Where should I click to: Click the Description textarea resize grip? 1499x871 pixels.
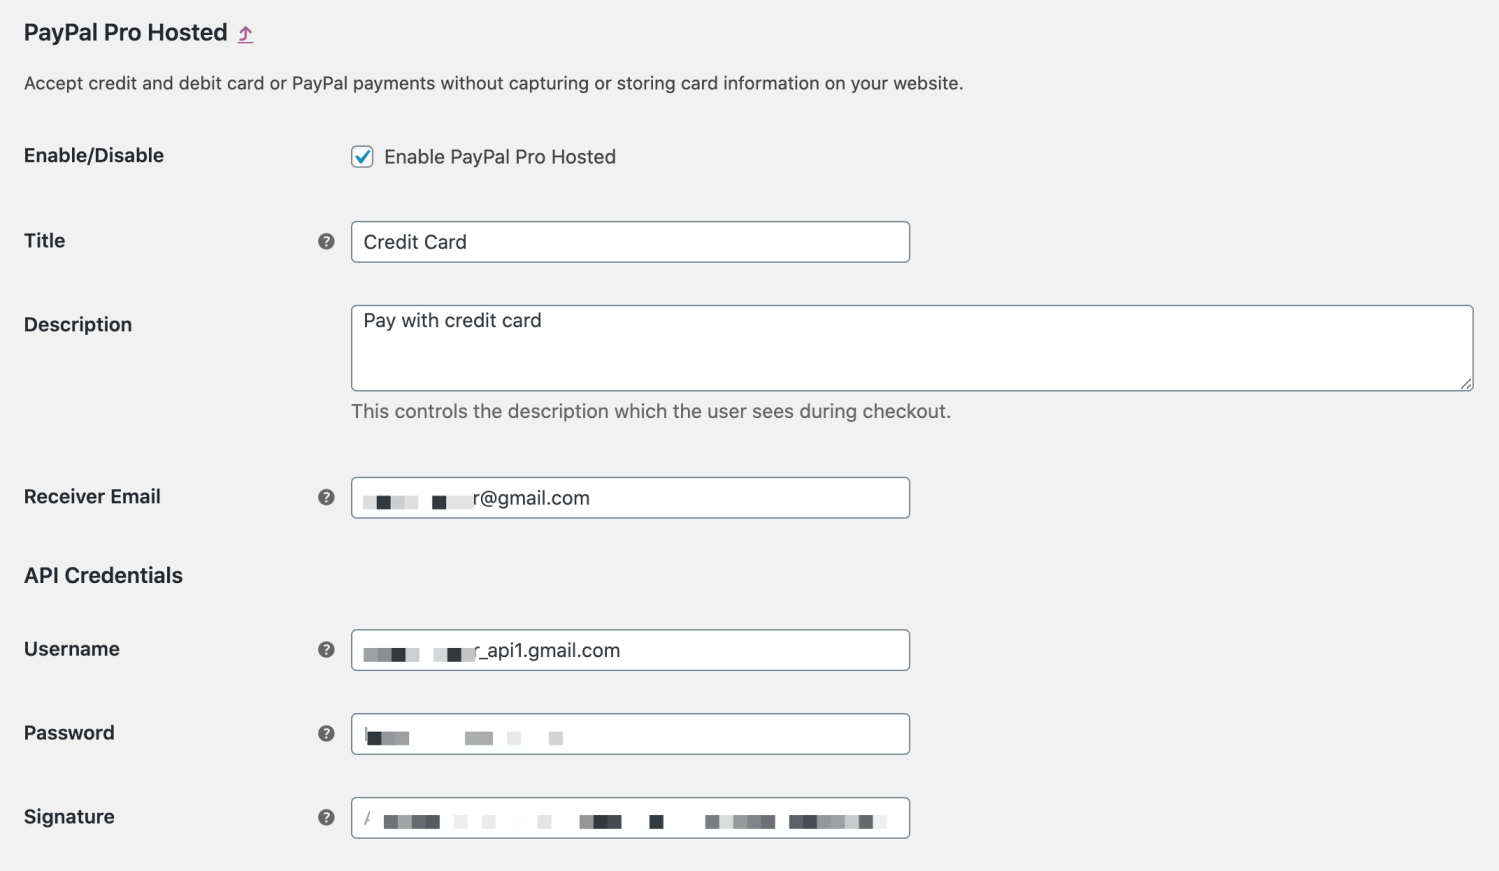tap(1466, 385)
